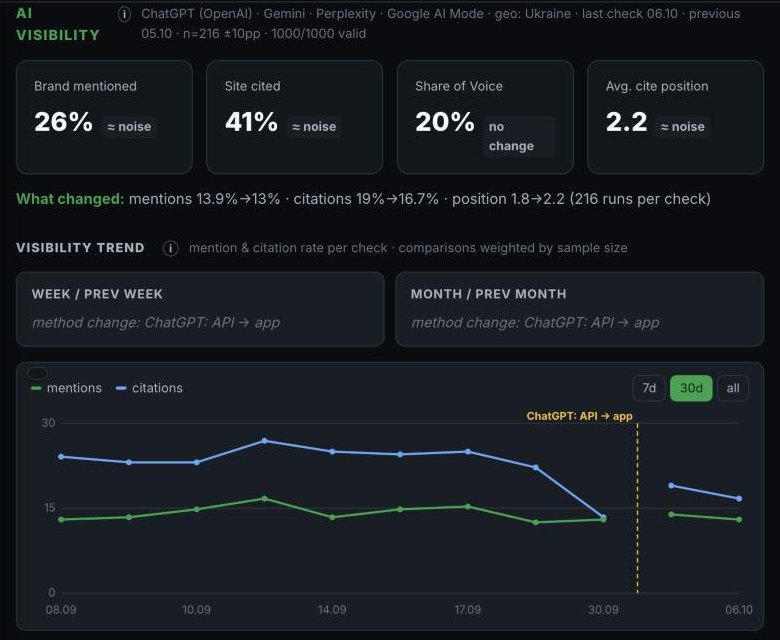Viewport: 780px width, 640px height.
Task: Click the citations data point at 06.10
Action: (x=739, y=498)
